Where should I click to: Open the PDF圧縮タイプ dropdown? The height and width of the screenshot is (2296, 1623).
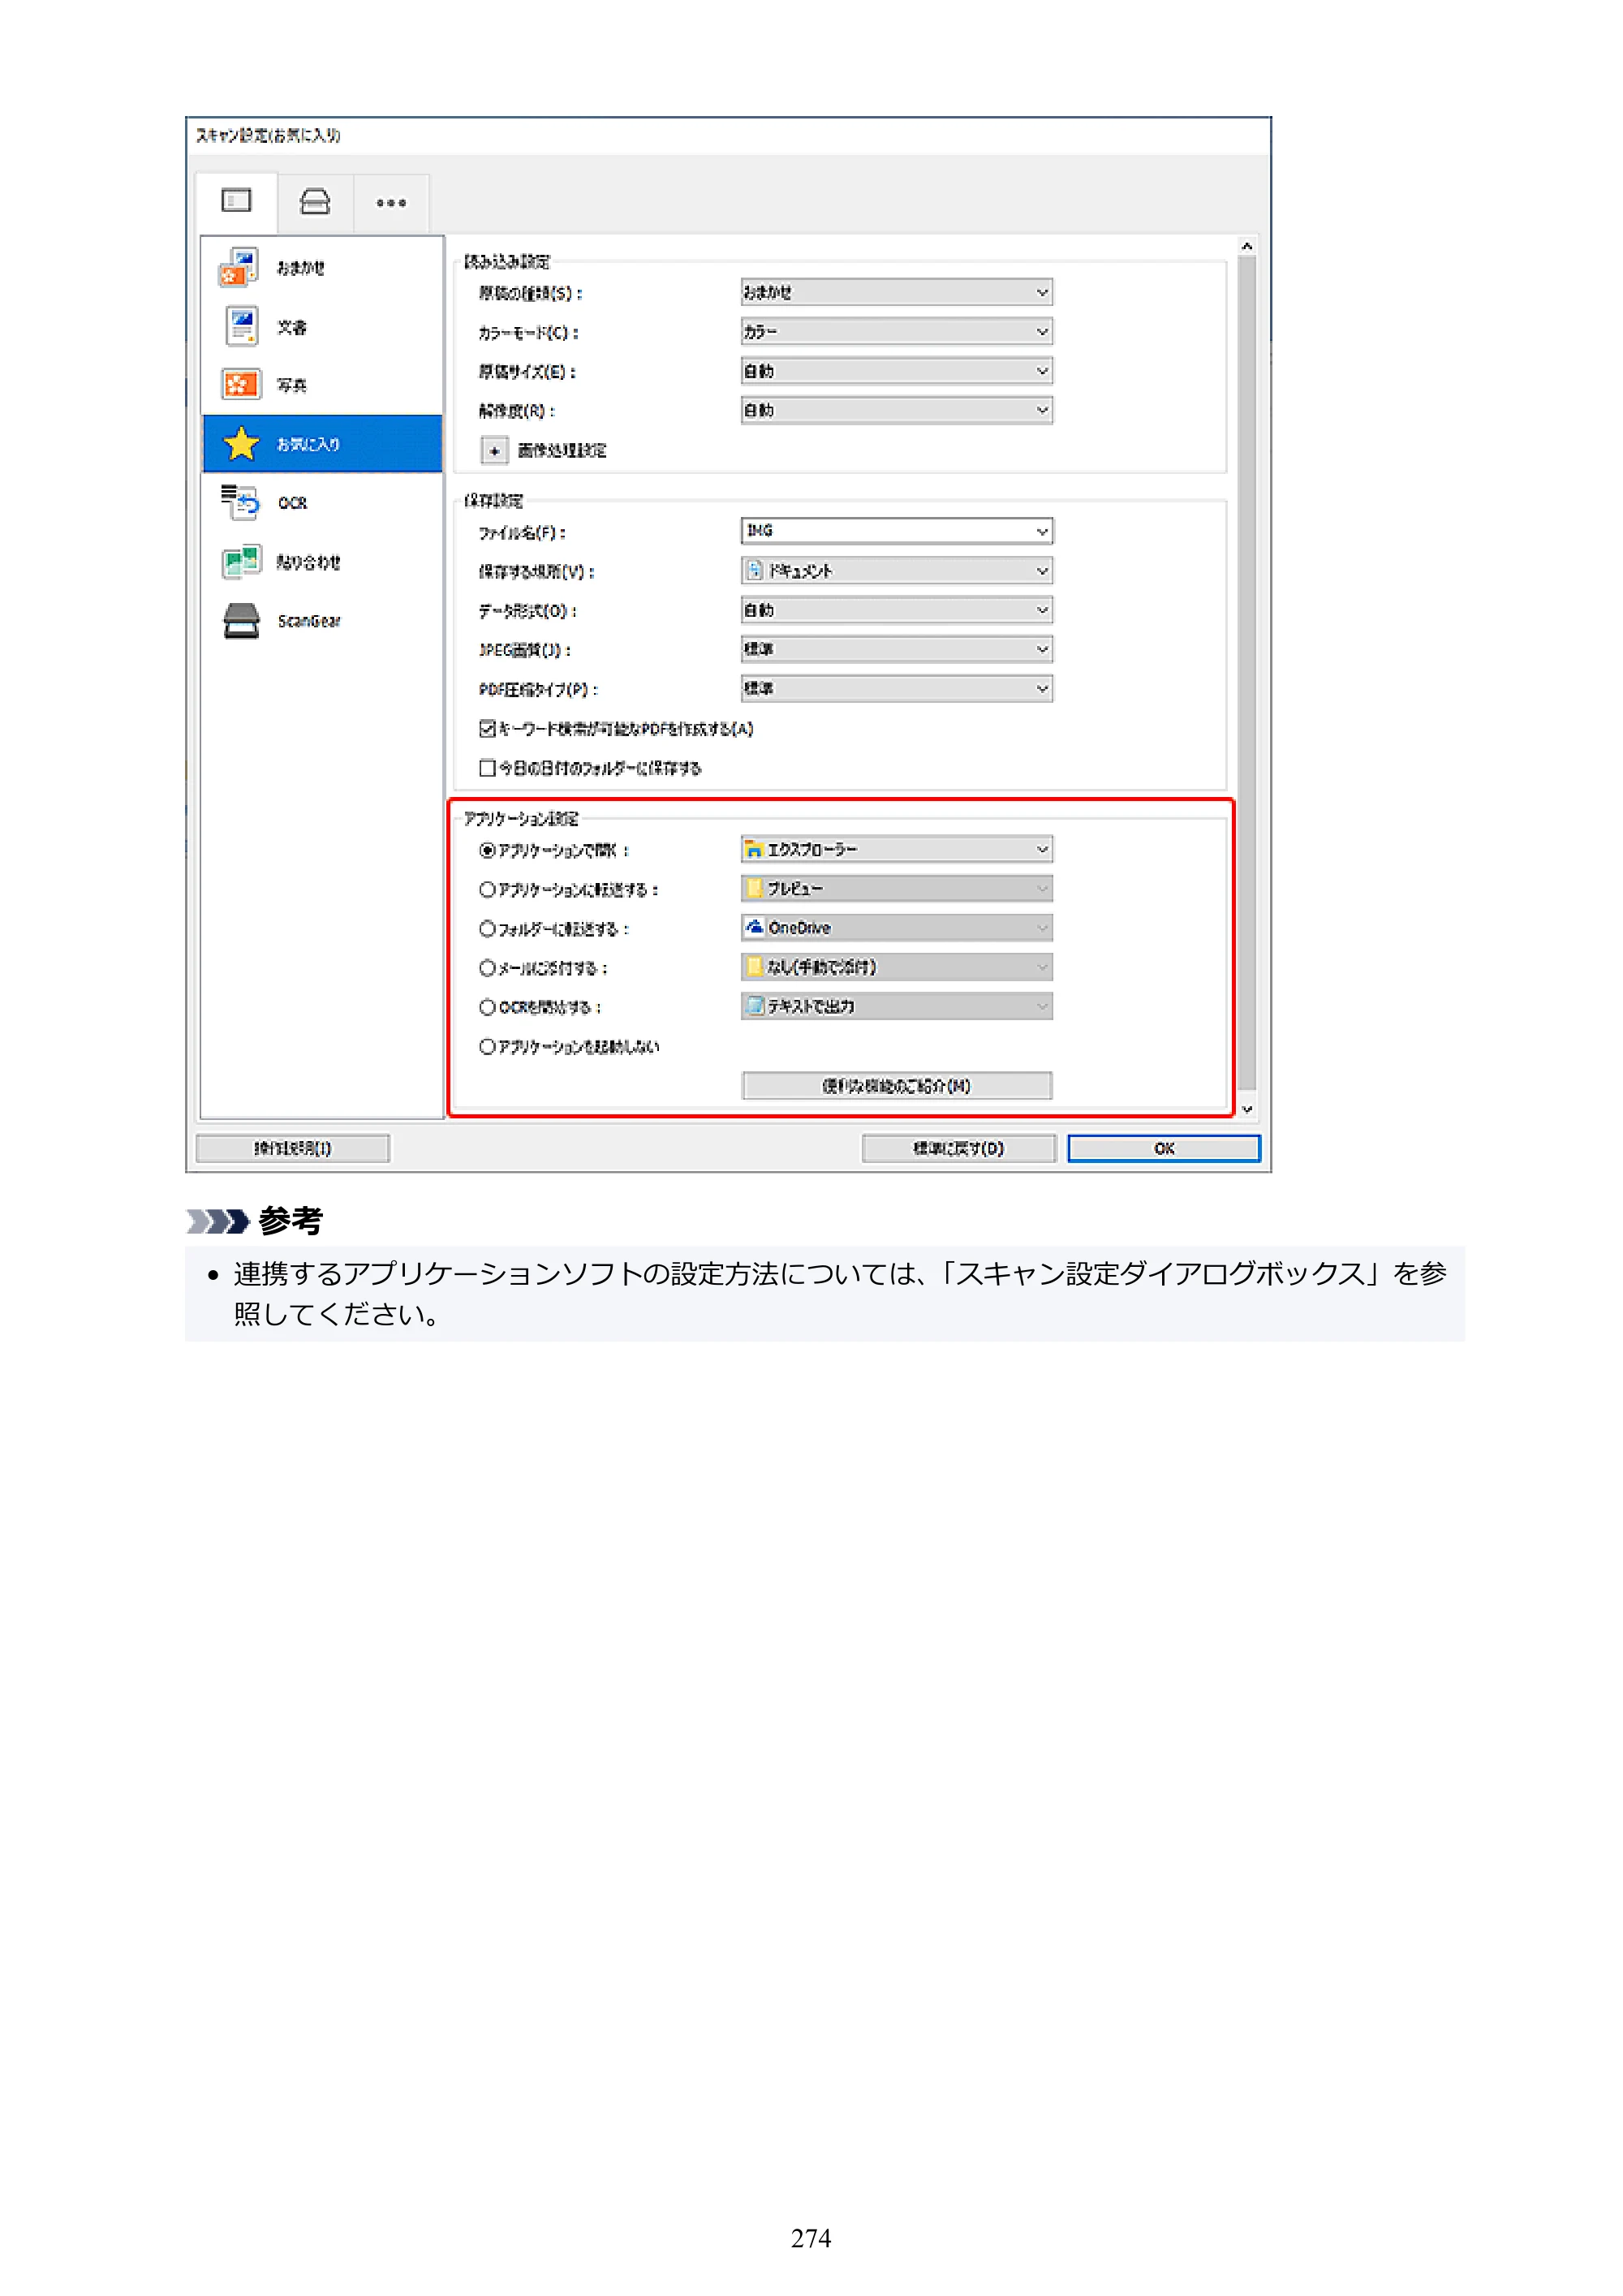tap(896, 689)
